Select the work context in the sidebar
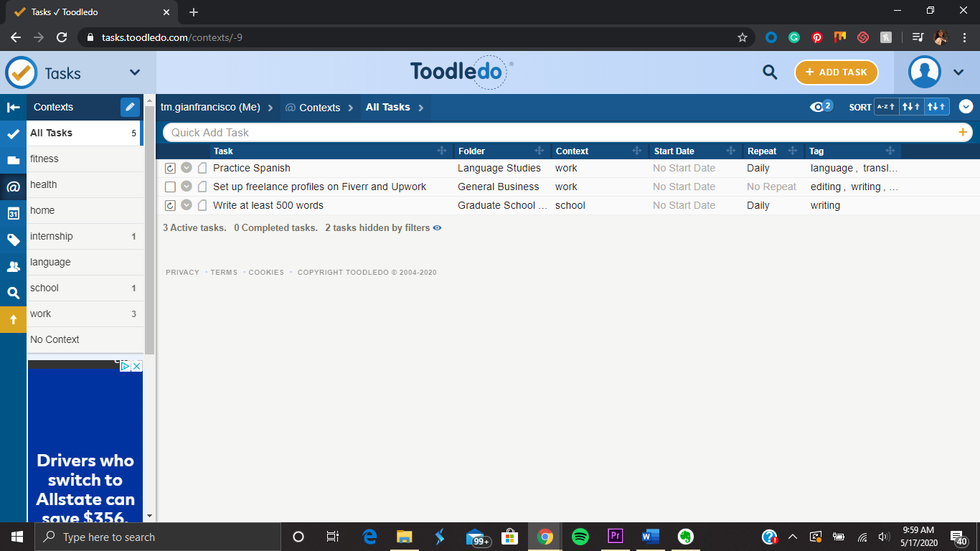 (x=40, y=314)
